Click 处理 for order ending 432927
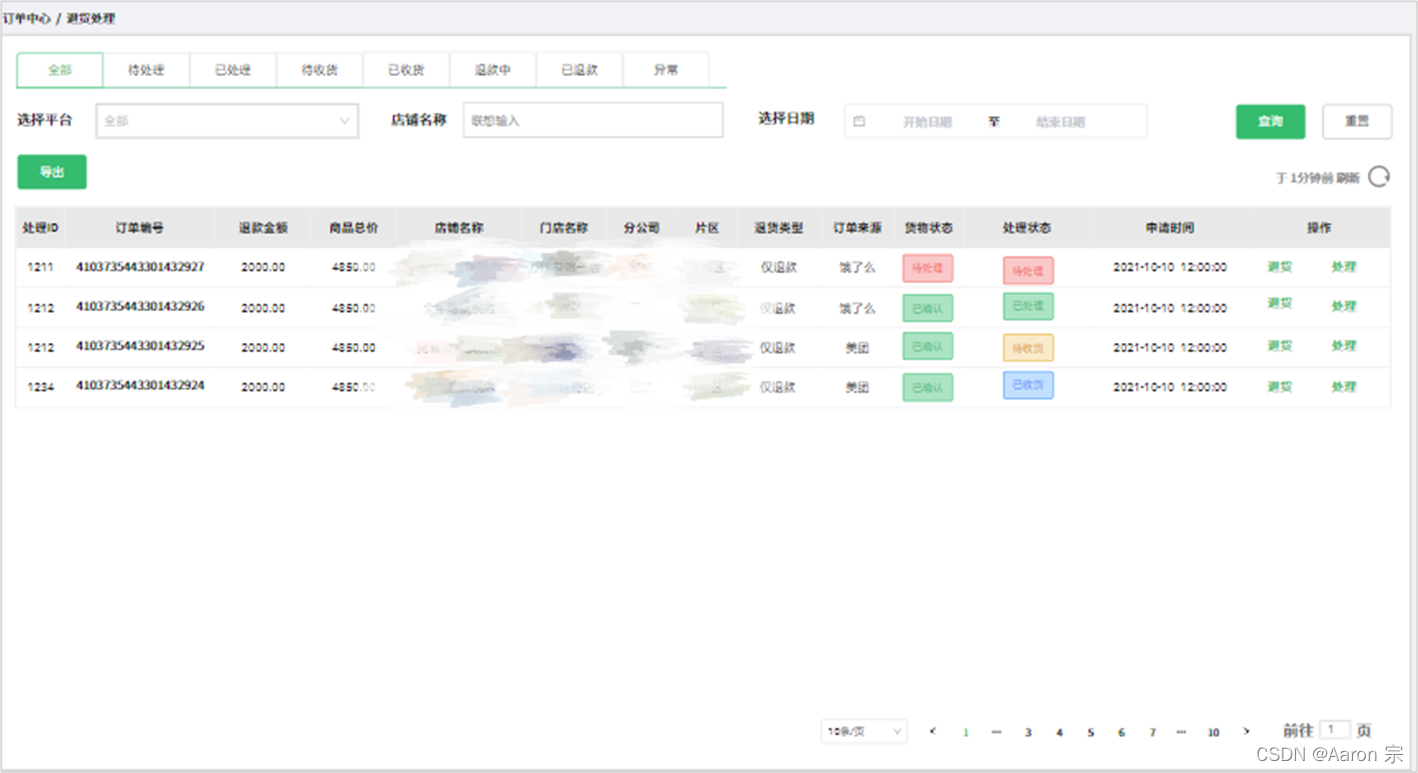Screen dimensions: 1418x773 tap(1344, 267)
